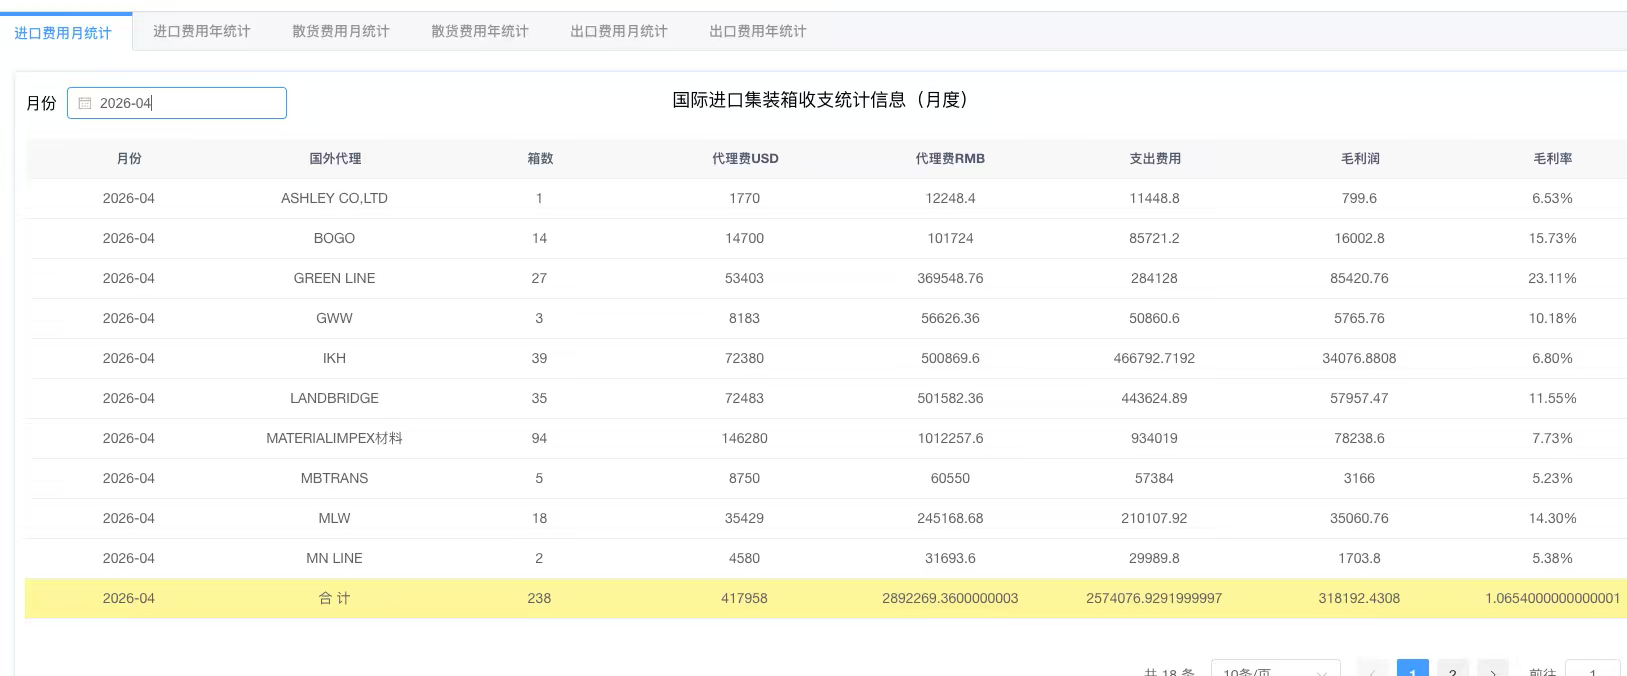Click BOGO's expense 85721.2
The image size is (1627, 676).
1154,238
